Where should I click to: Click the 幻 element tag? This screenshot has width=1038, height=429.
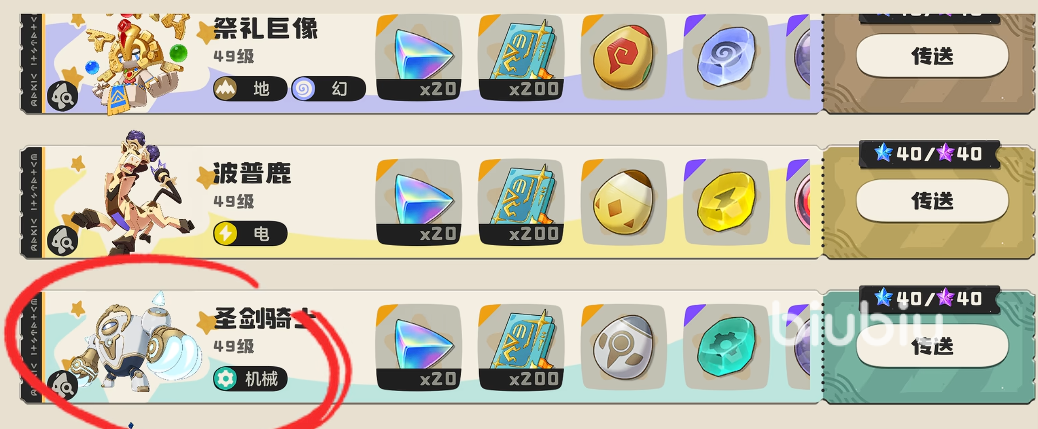[x=328, y=89]
